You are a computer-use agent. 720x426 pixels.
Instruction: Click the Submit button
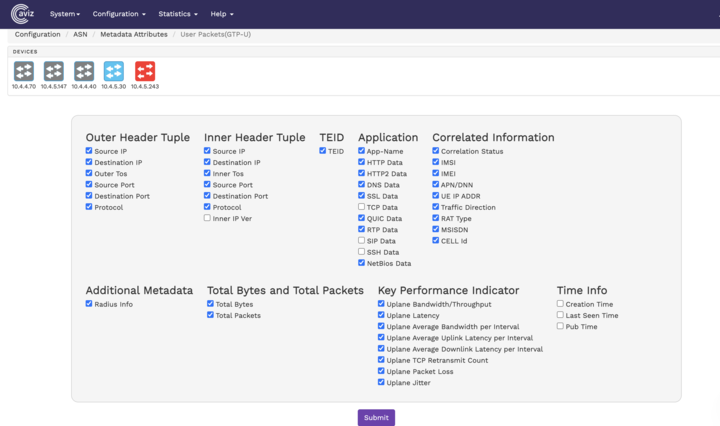376,417
